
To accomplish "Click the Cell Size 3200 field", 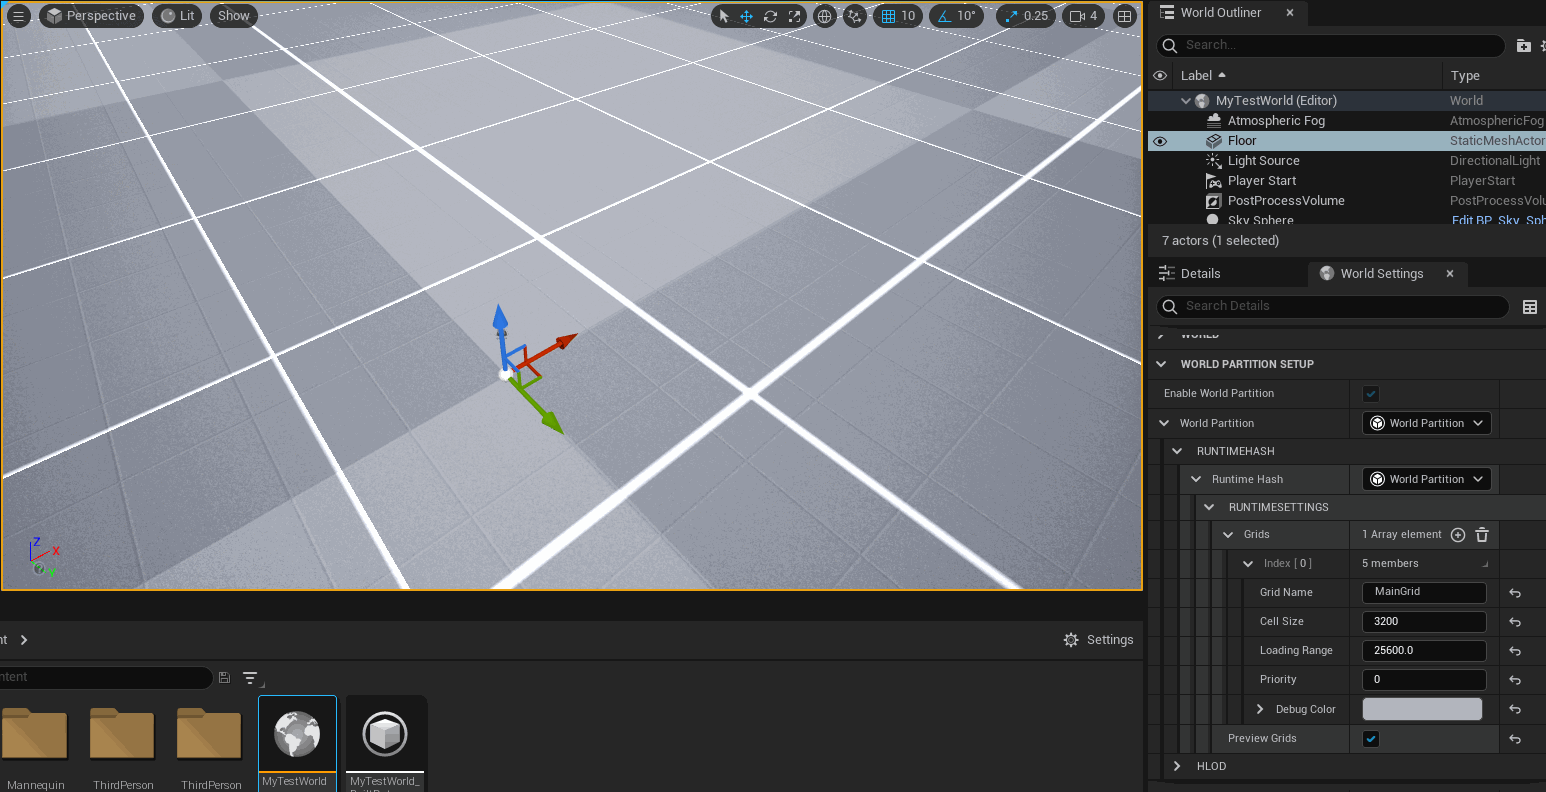I will (1424, 621).
